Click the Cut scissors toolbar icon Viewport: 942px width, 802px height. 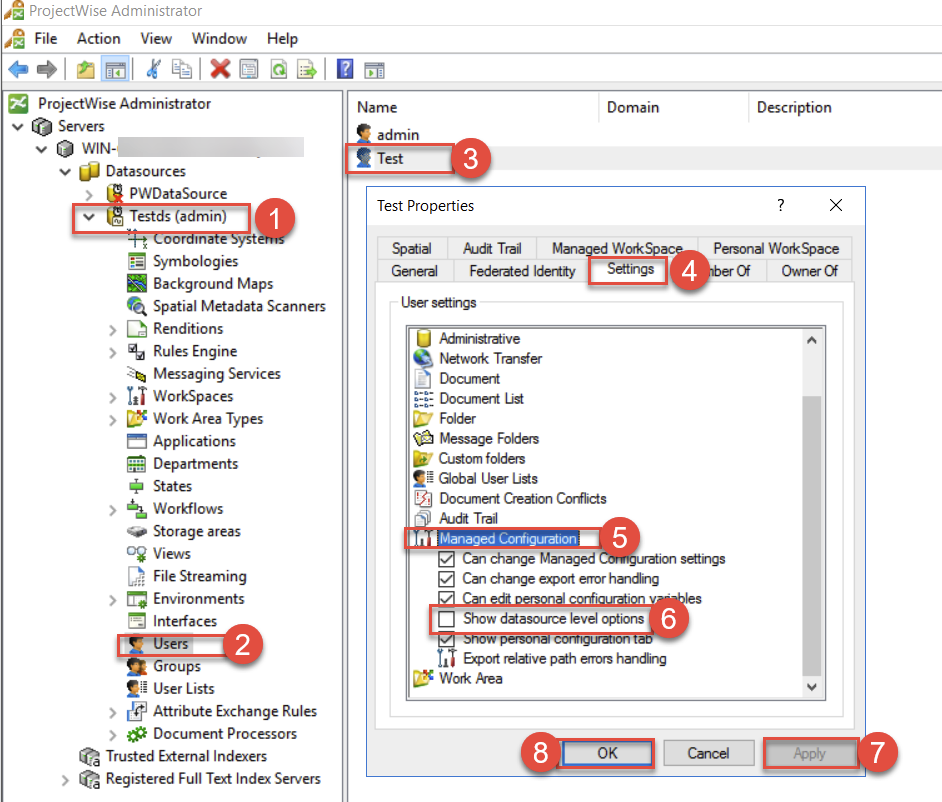[x=153, y=68]
